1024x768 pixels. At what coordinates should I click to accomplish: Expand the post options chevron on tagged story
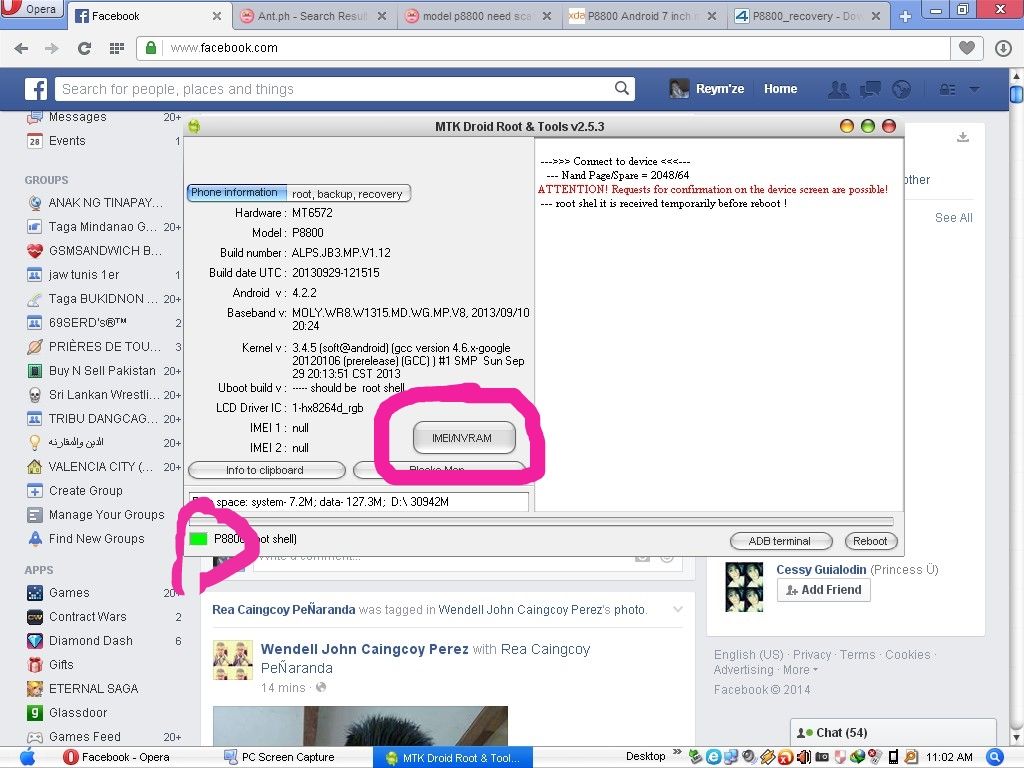678,609
